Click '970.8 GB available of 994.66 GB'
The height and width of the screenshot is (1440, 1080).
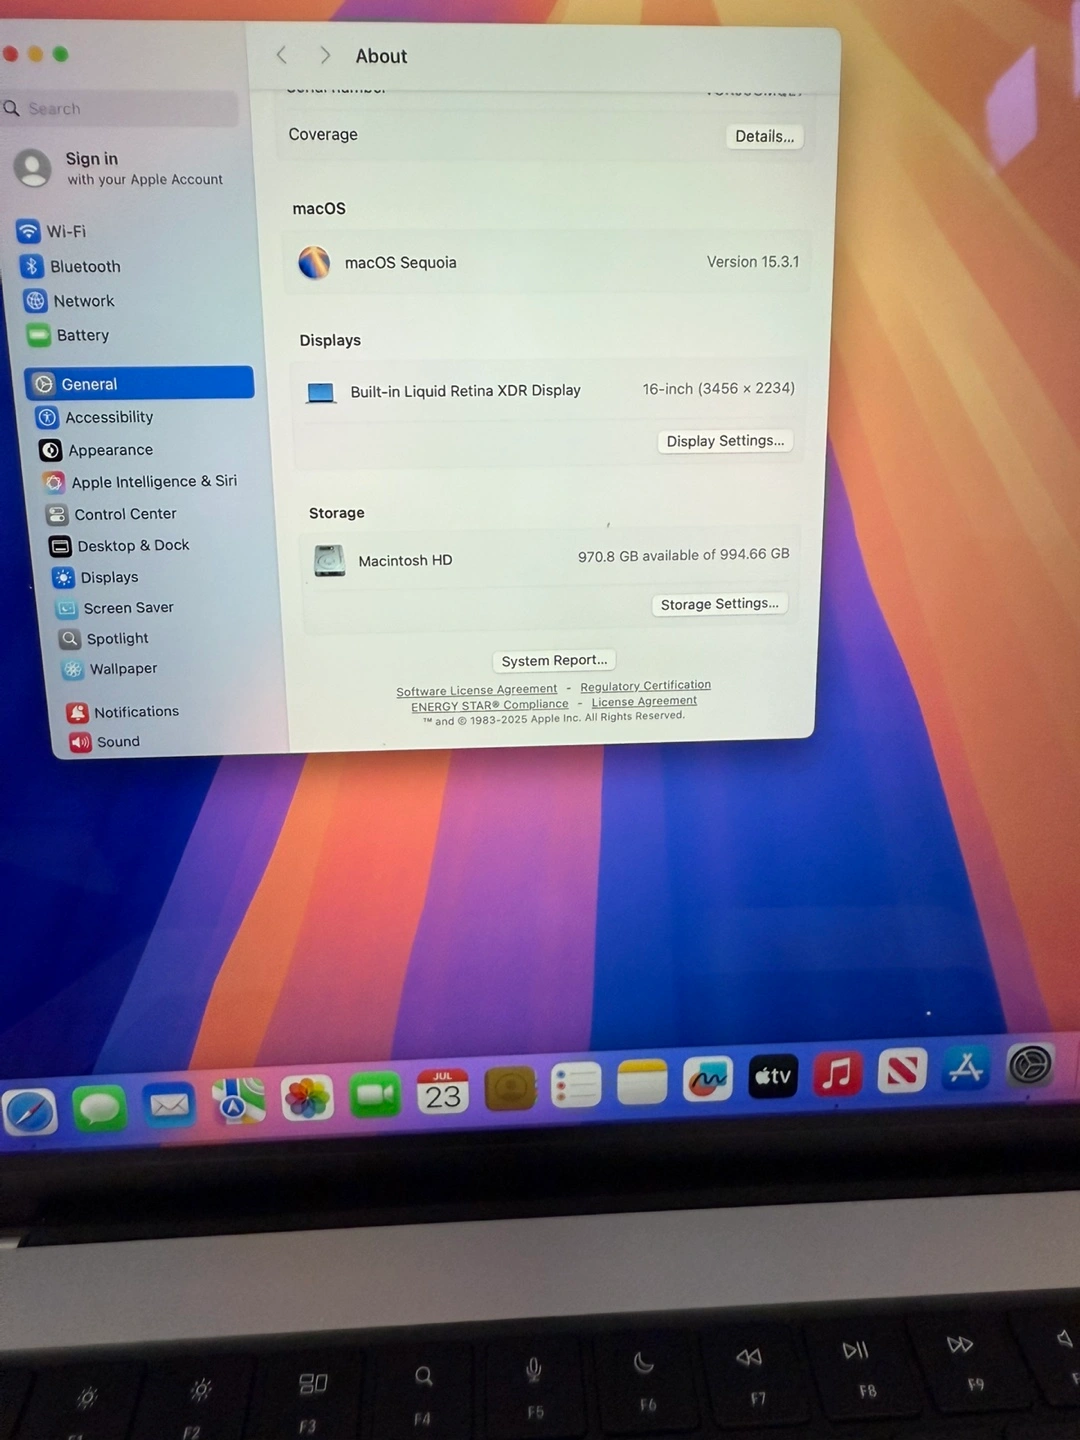683,555
